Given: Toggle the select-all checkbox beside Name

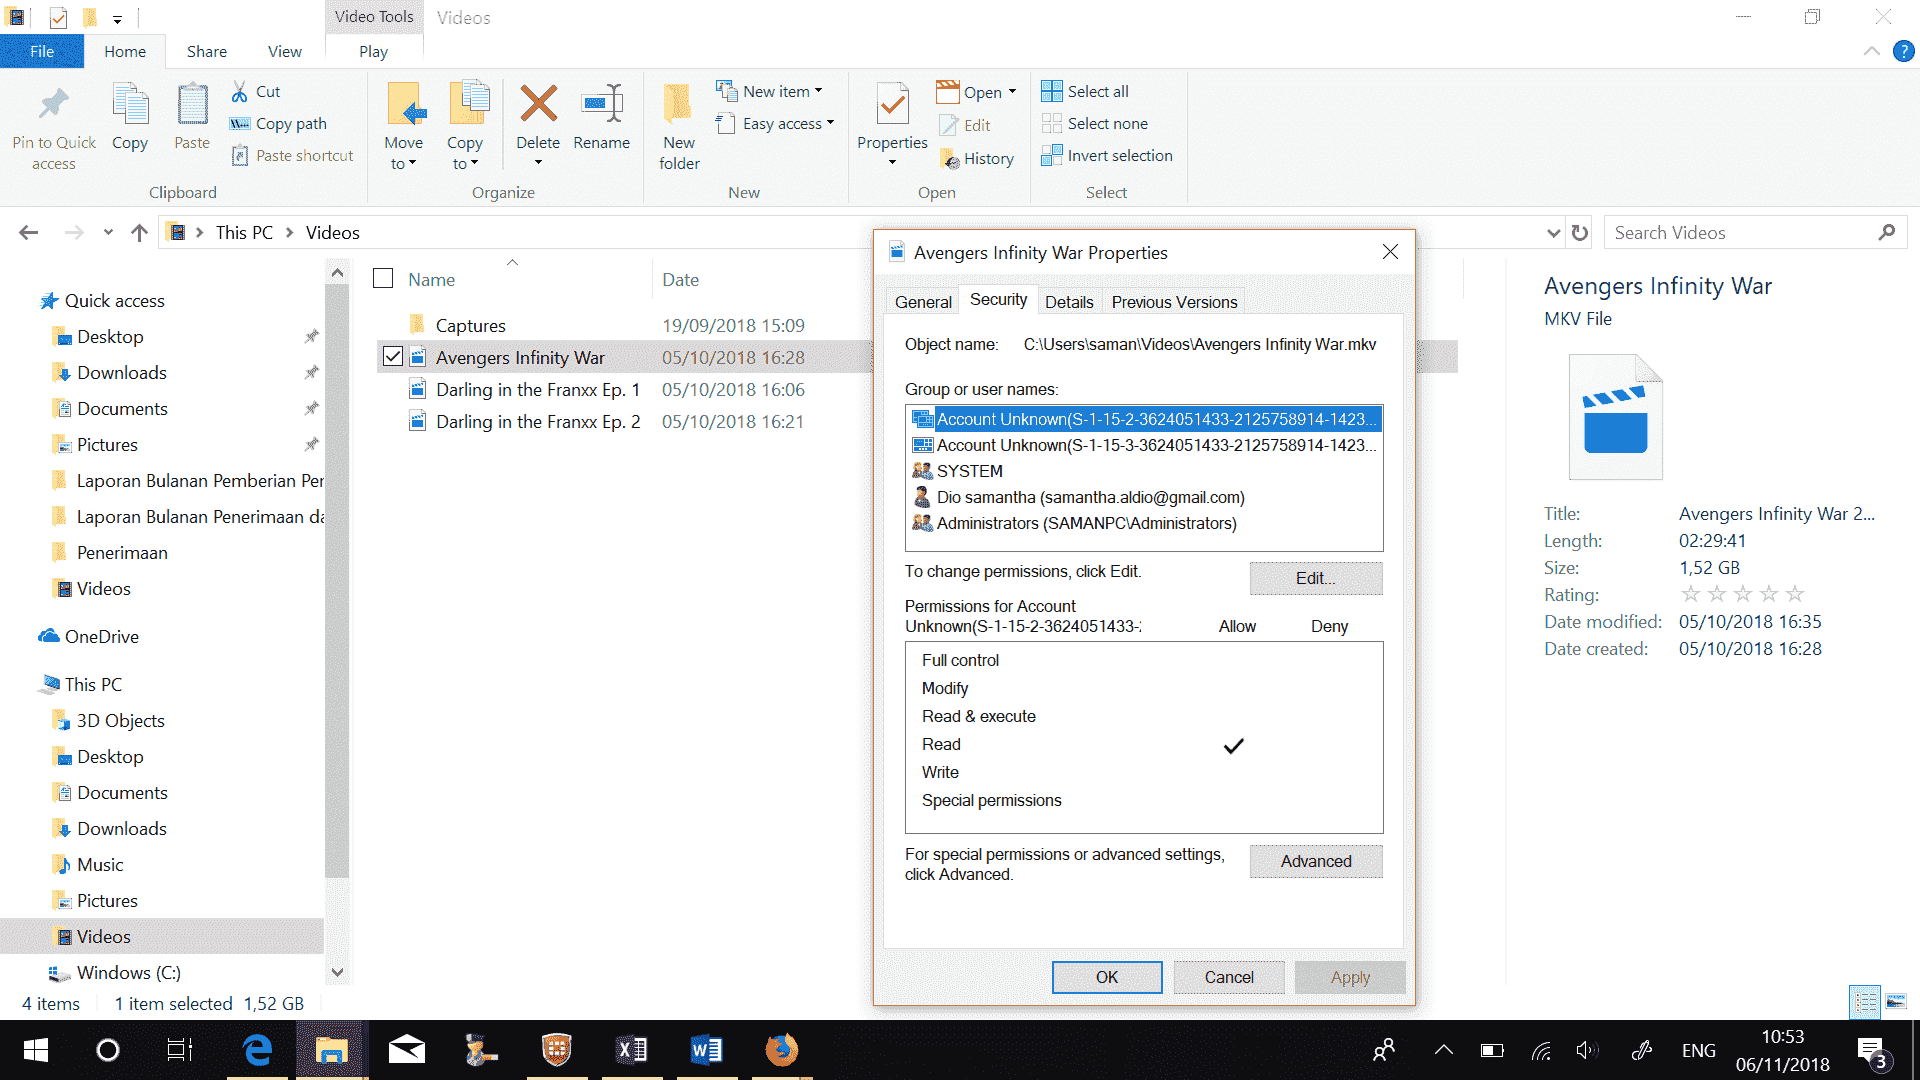Looking at the screenshot, I should (x=383, y=278).
